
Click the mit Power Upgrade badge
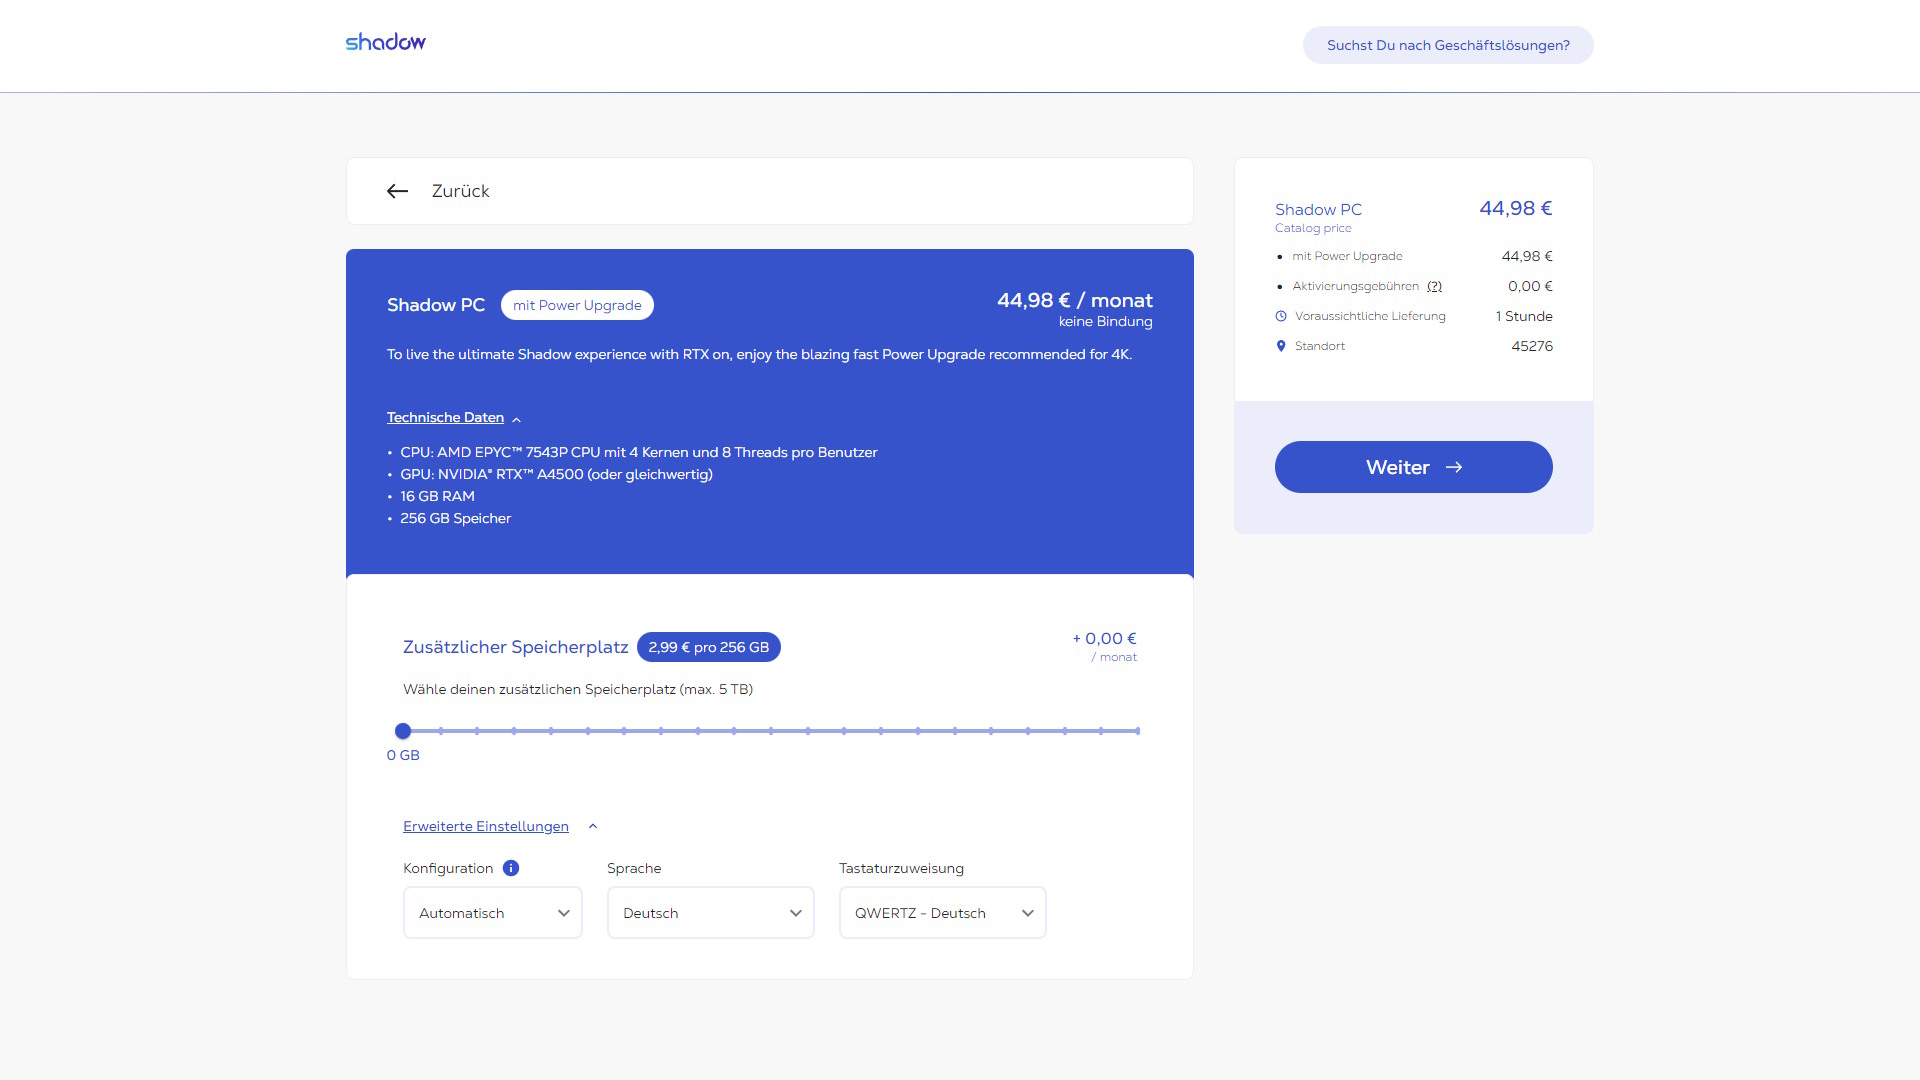tap(577, 305)
